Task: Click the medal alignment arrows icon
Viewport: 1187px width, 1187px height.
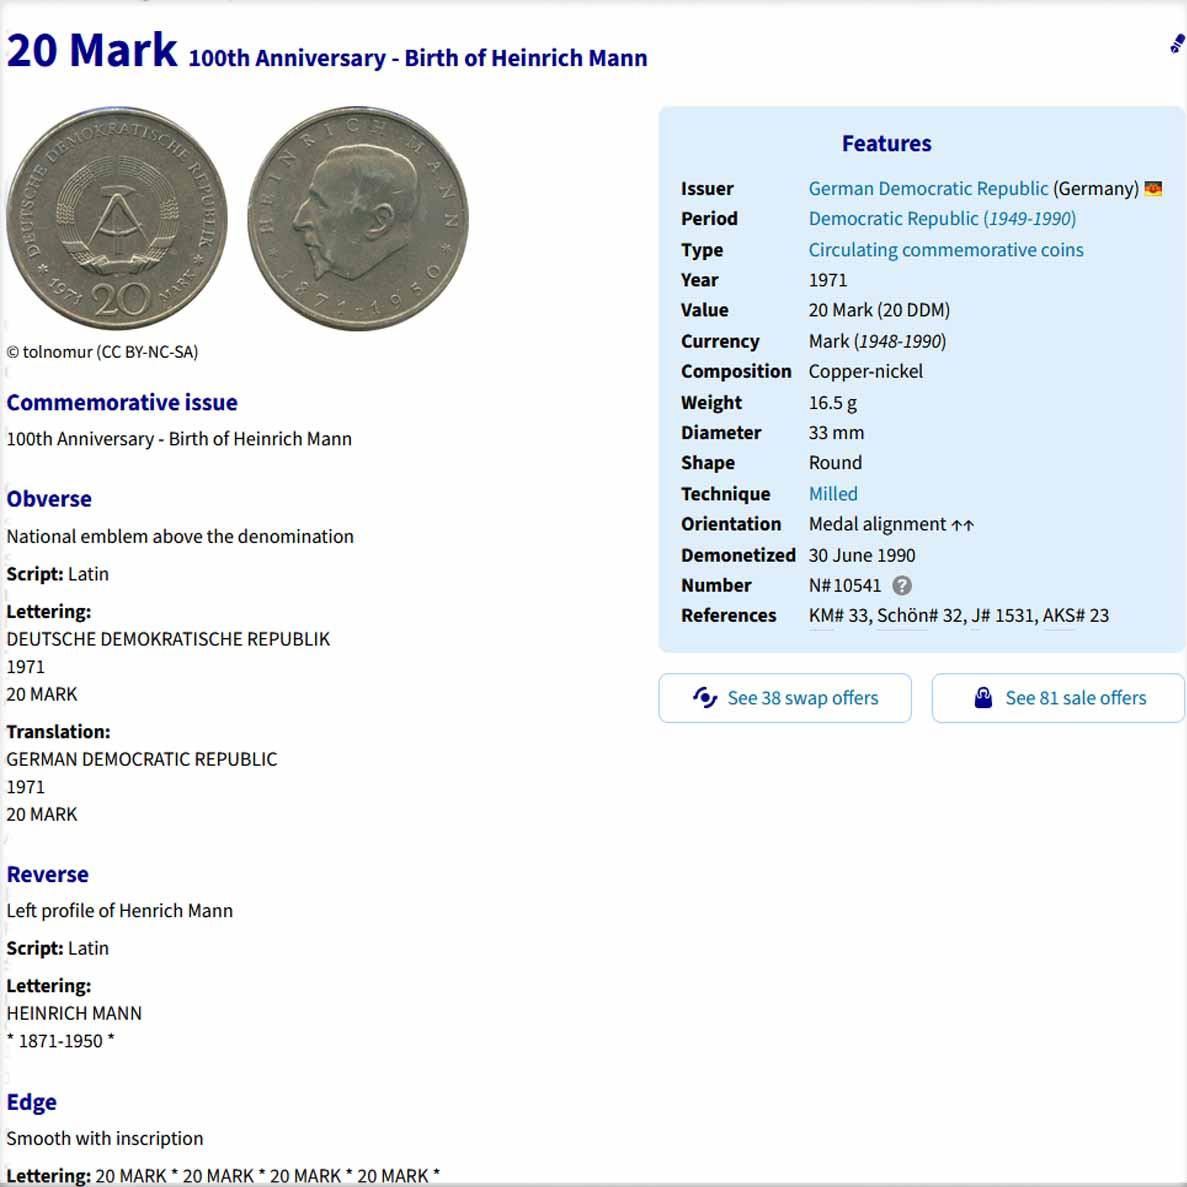Action: click(x=962, y=525)
